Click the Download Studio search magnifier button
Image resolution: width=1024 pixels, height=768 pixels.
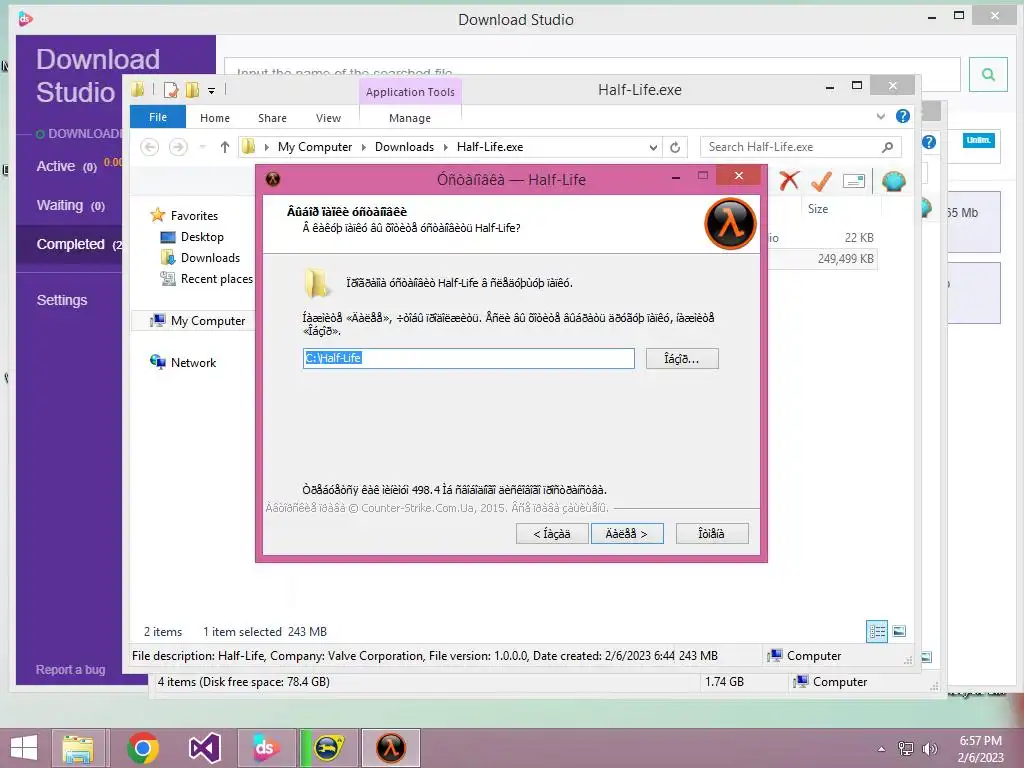988,74
